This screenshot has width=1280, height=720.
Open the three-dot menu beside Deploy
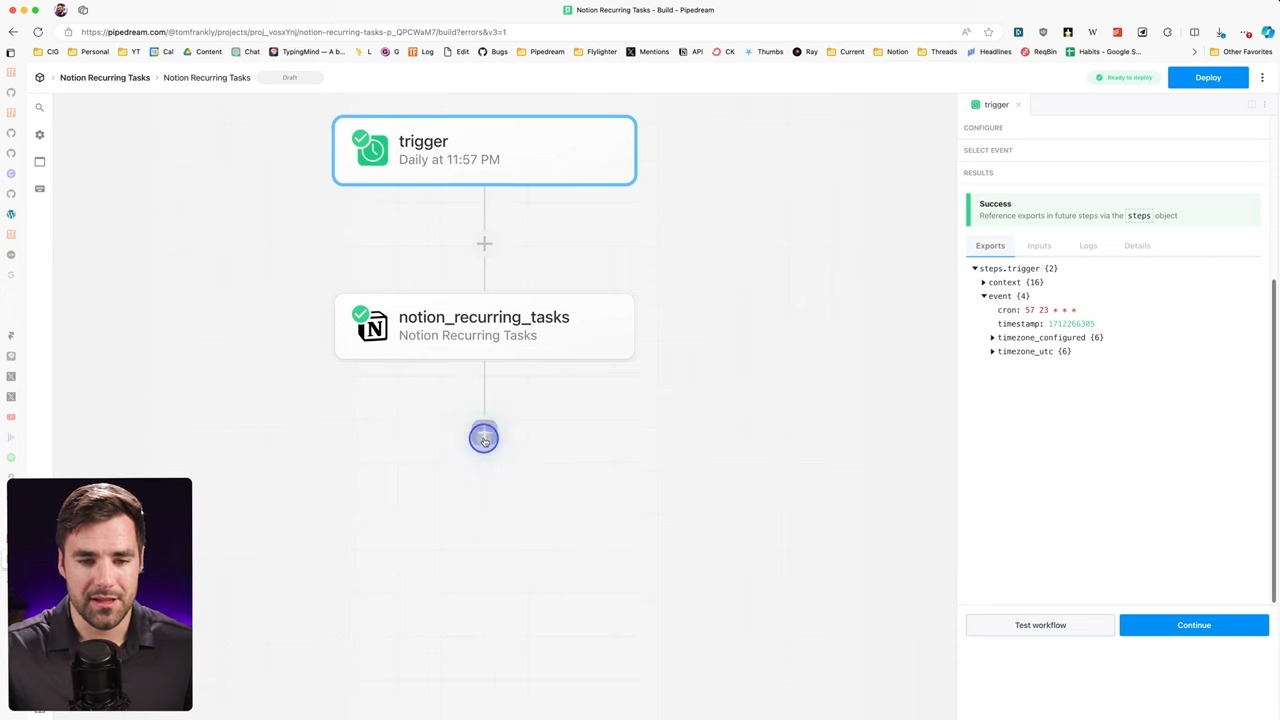pos(1262,78)
